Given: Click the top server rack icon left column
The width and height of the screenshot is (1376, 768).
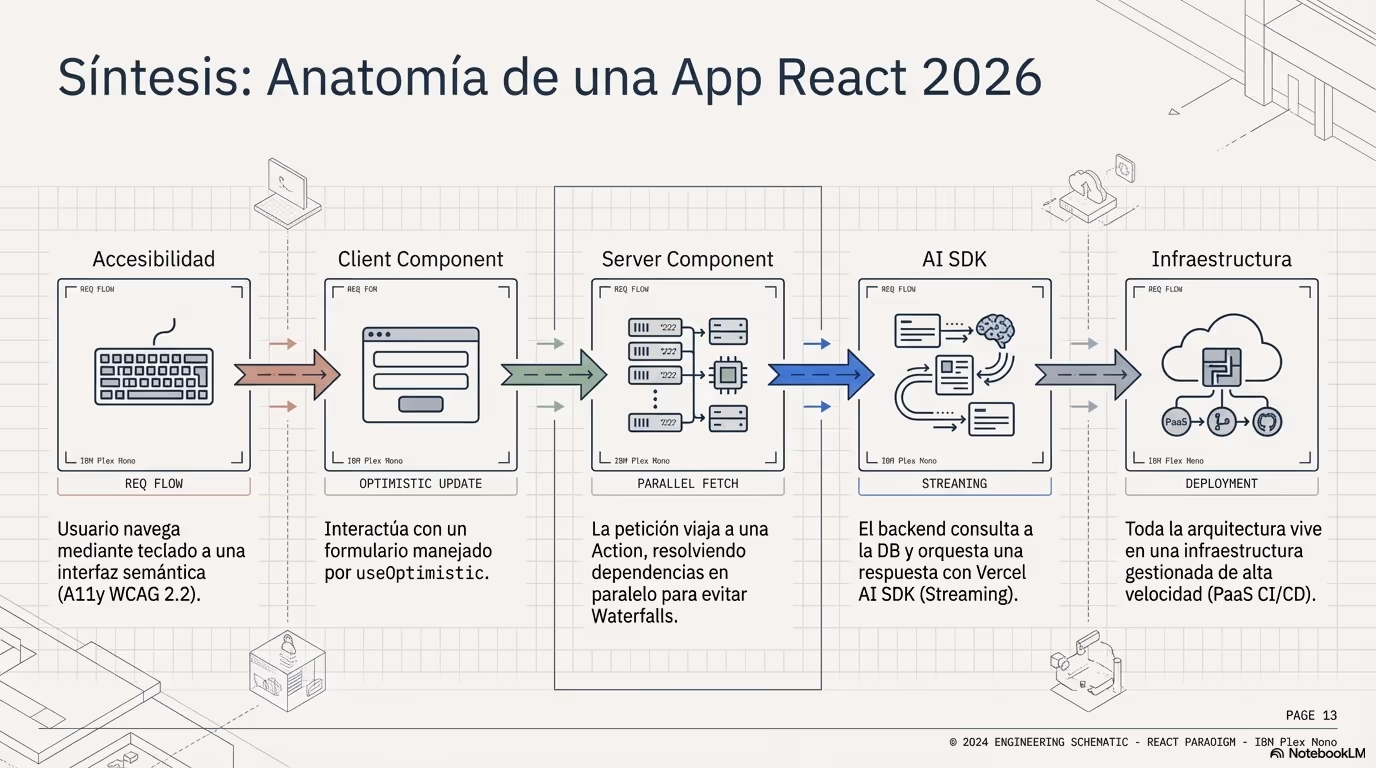Looking at the screenshot, I should point(655,328).
